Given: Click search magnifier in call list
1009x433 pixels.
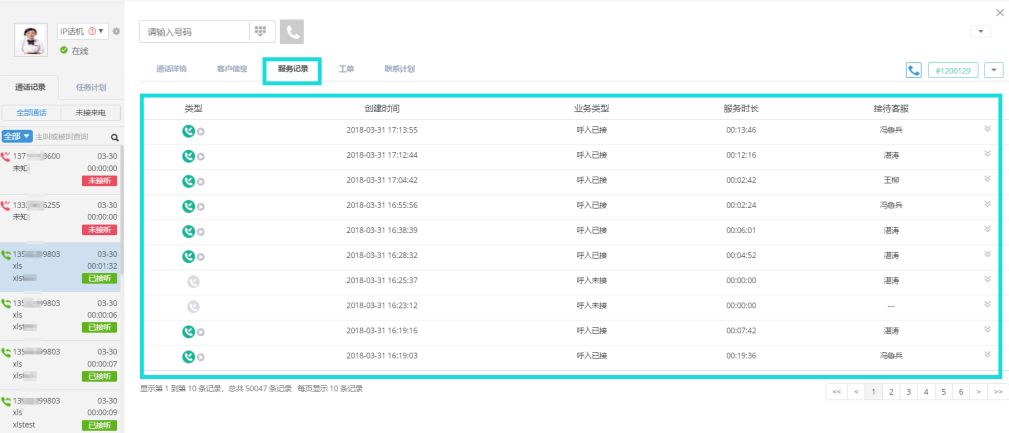Looking at the screenshot, I should (115, 137).
